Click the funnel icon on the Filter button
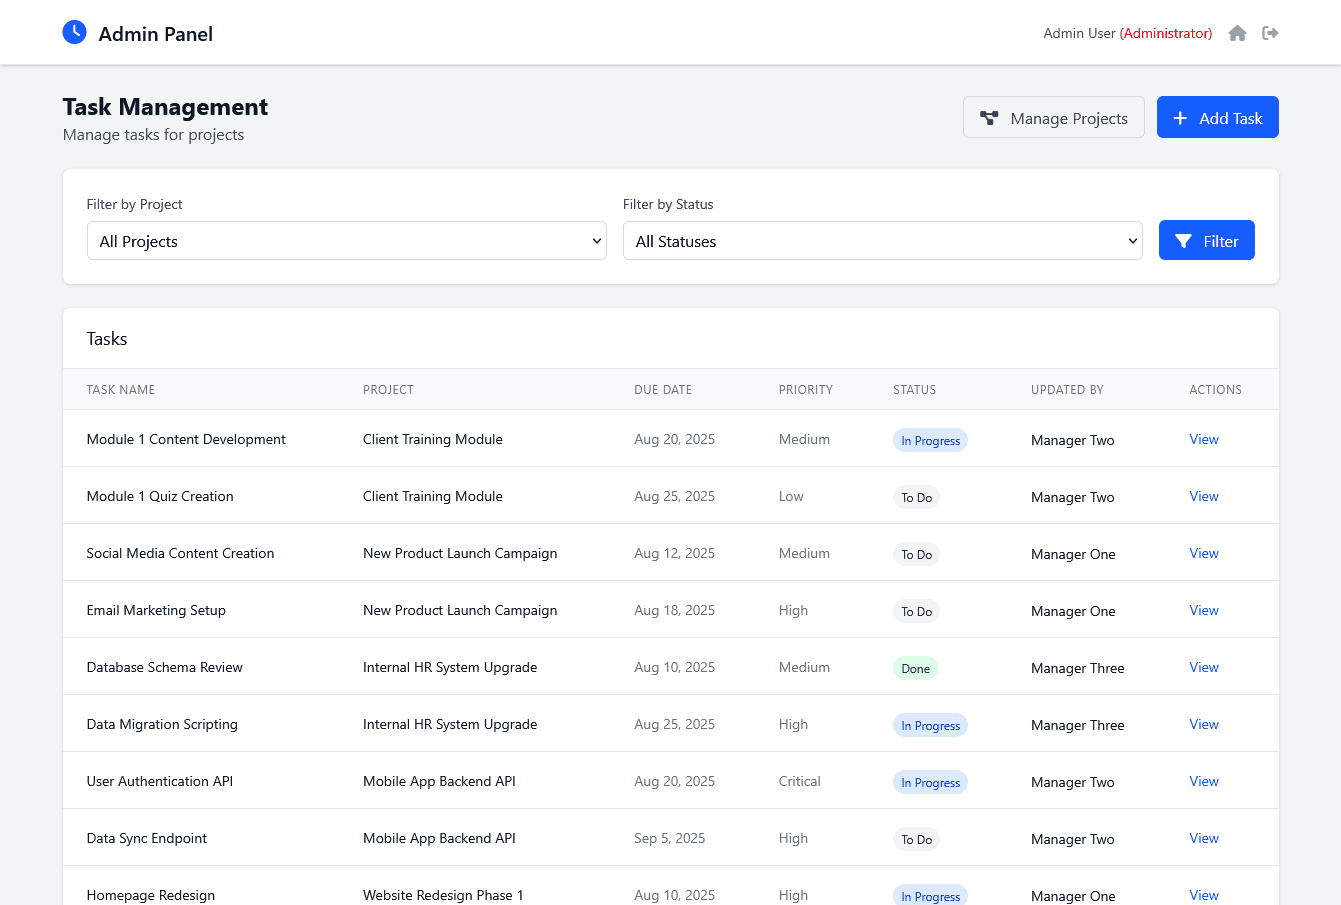Image resolution: width=1341 pixels, height=905 pixels. (1184, 240)
